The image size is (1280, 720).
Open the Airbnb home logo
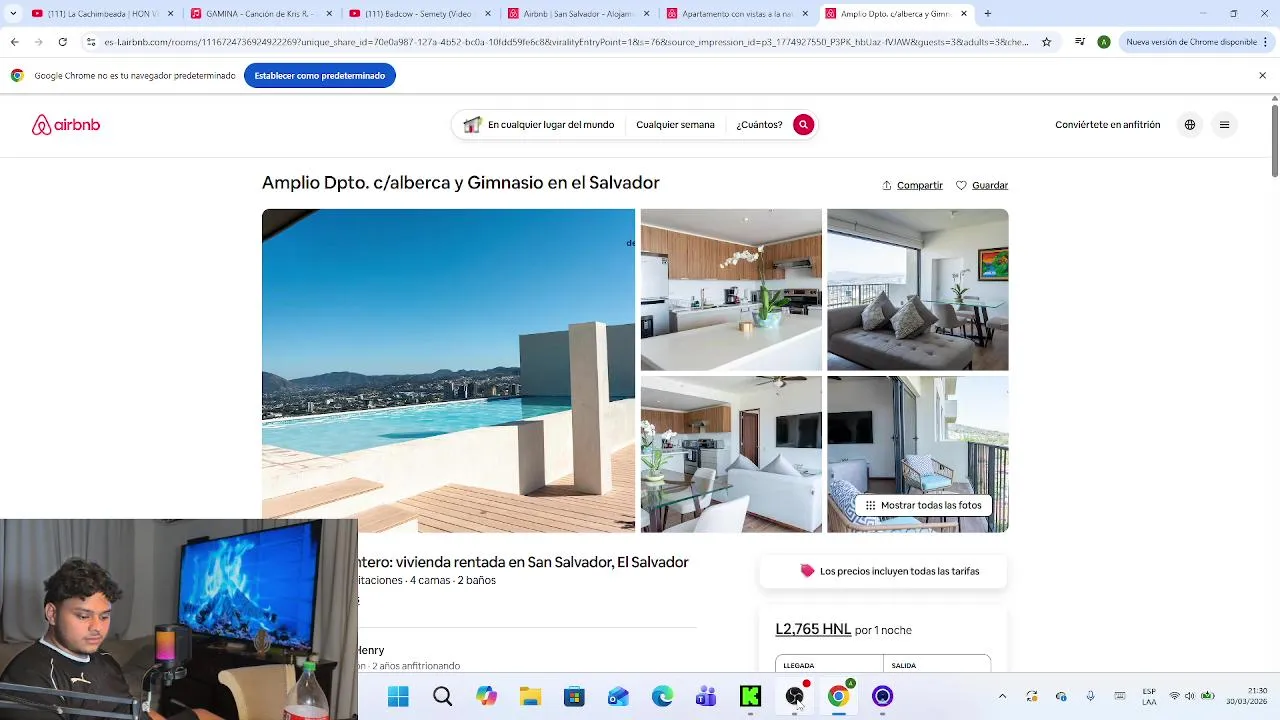click(66, 125)
